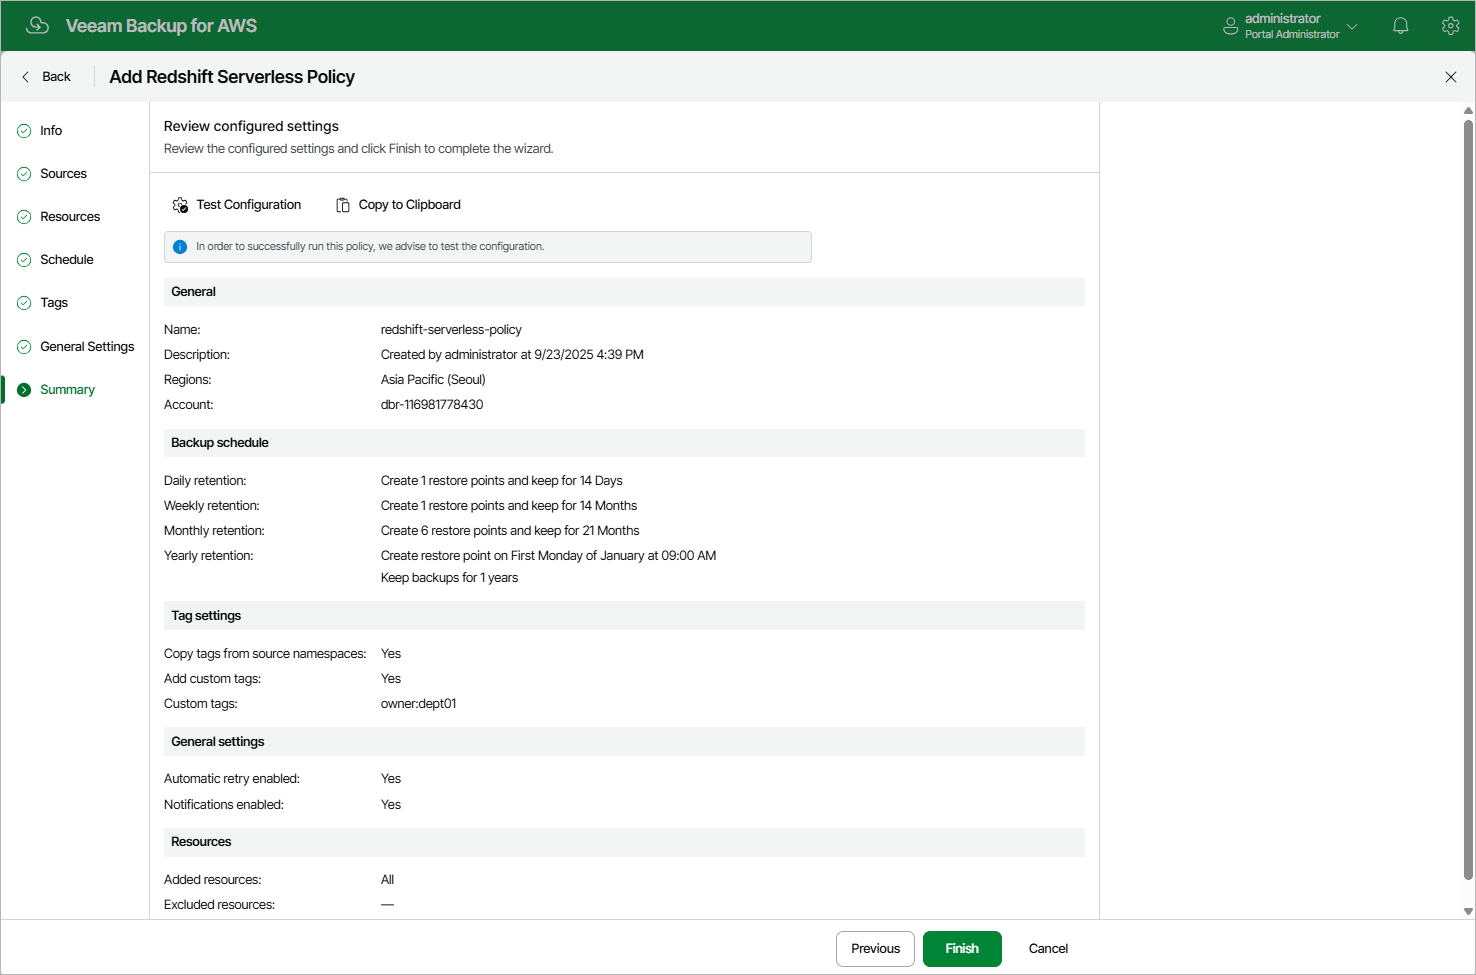The image size is (1476, 975).
Task: Click the 'Portal Administrator' role label
Action: point(1292,34)
